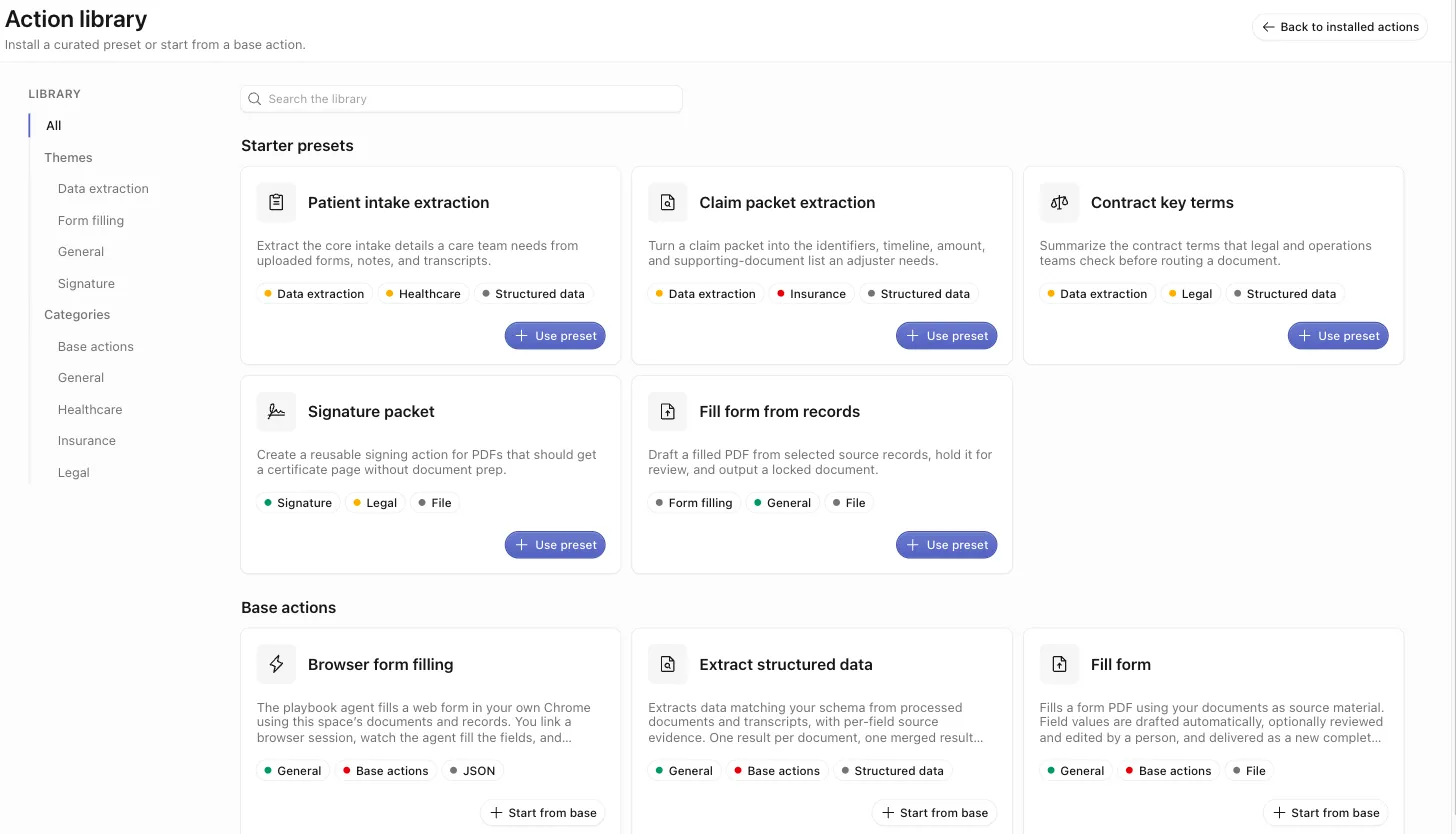Select All in the library sidebar

tap(54, 126)
